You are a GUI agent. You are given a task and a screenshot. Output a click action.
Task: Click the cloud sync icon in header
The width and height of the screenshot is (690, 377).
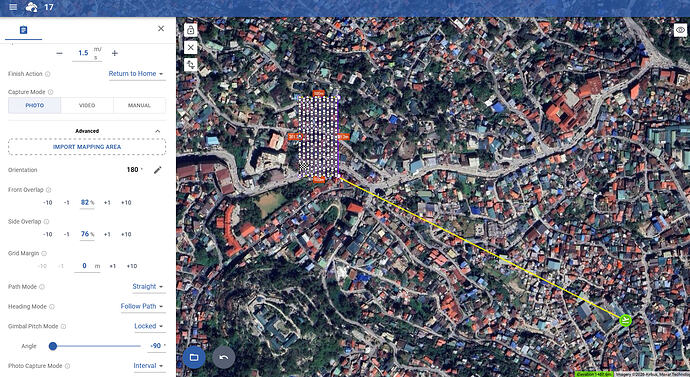(32, 7)
